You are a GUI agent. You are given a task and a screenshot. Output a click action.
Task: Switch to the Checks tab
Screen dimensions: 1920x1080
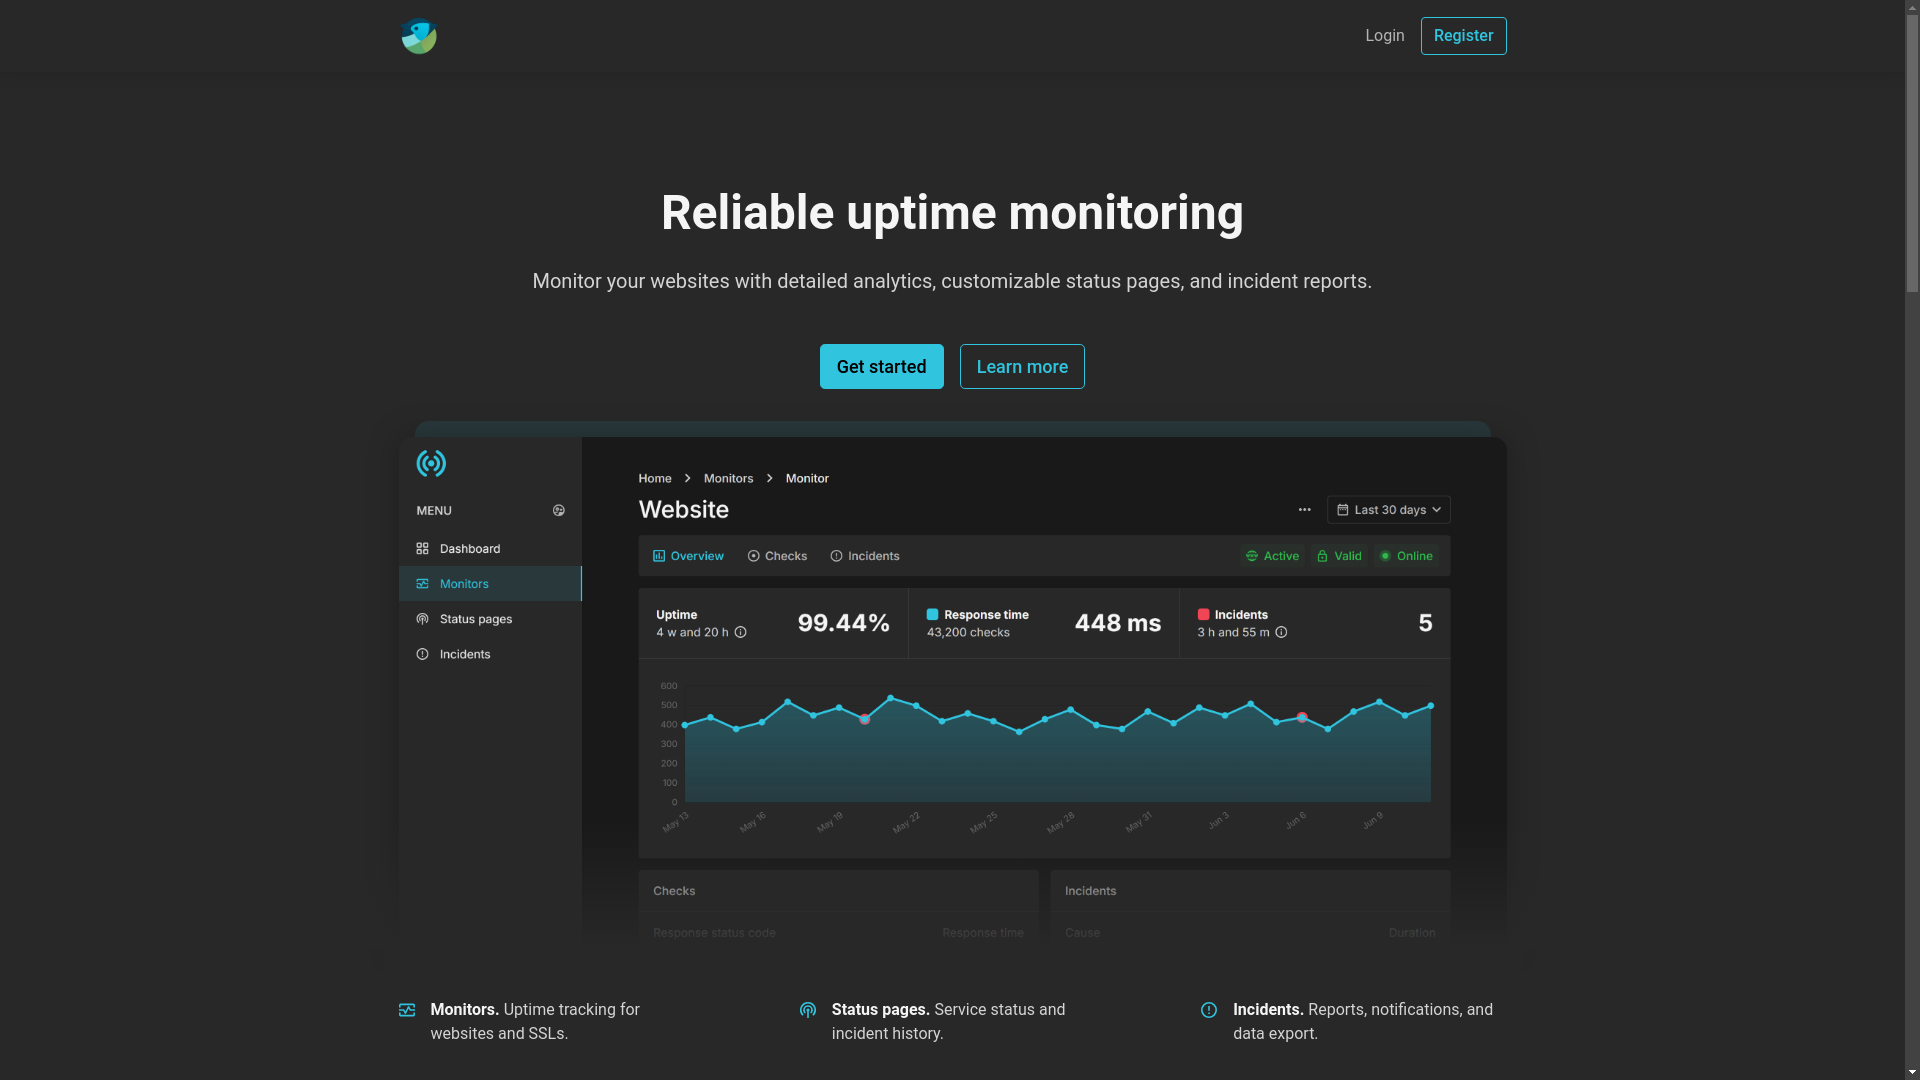[x=777, y=555]
